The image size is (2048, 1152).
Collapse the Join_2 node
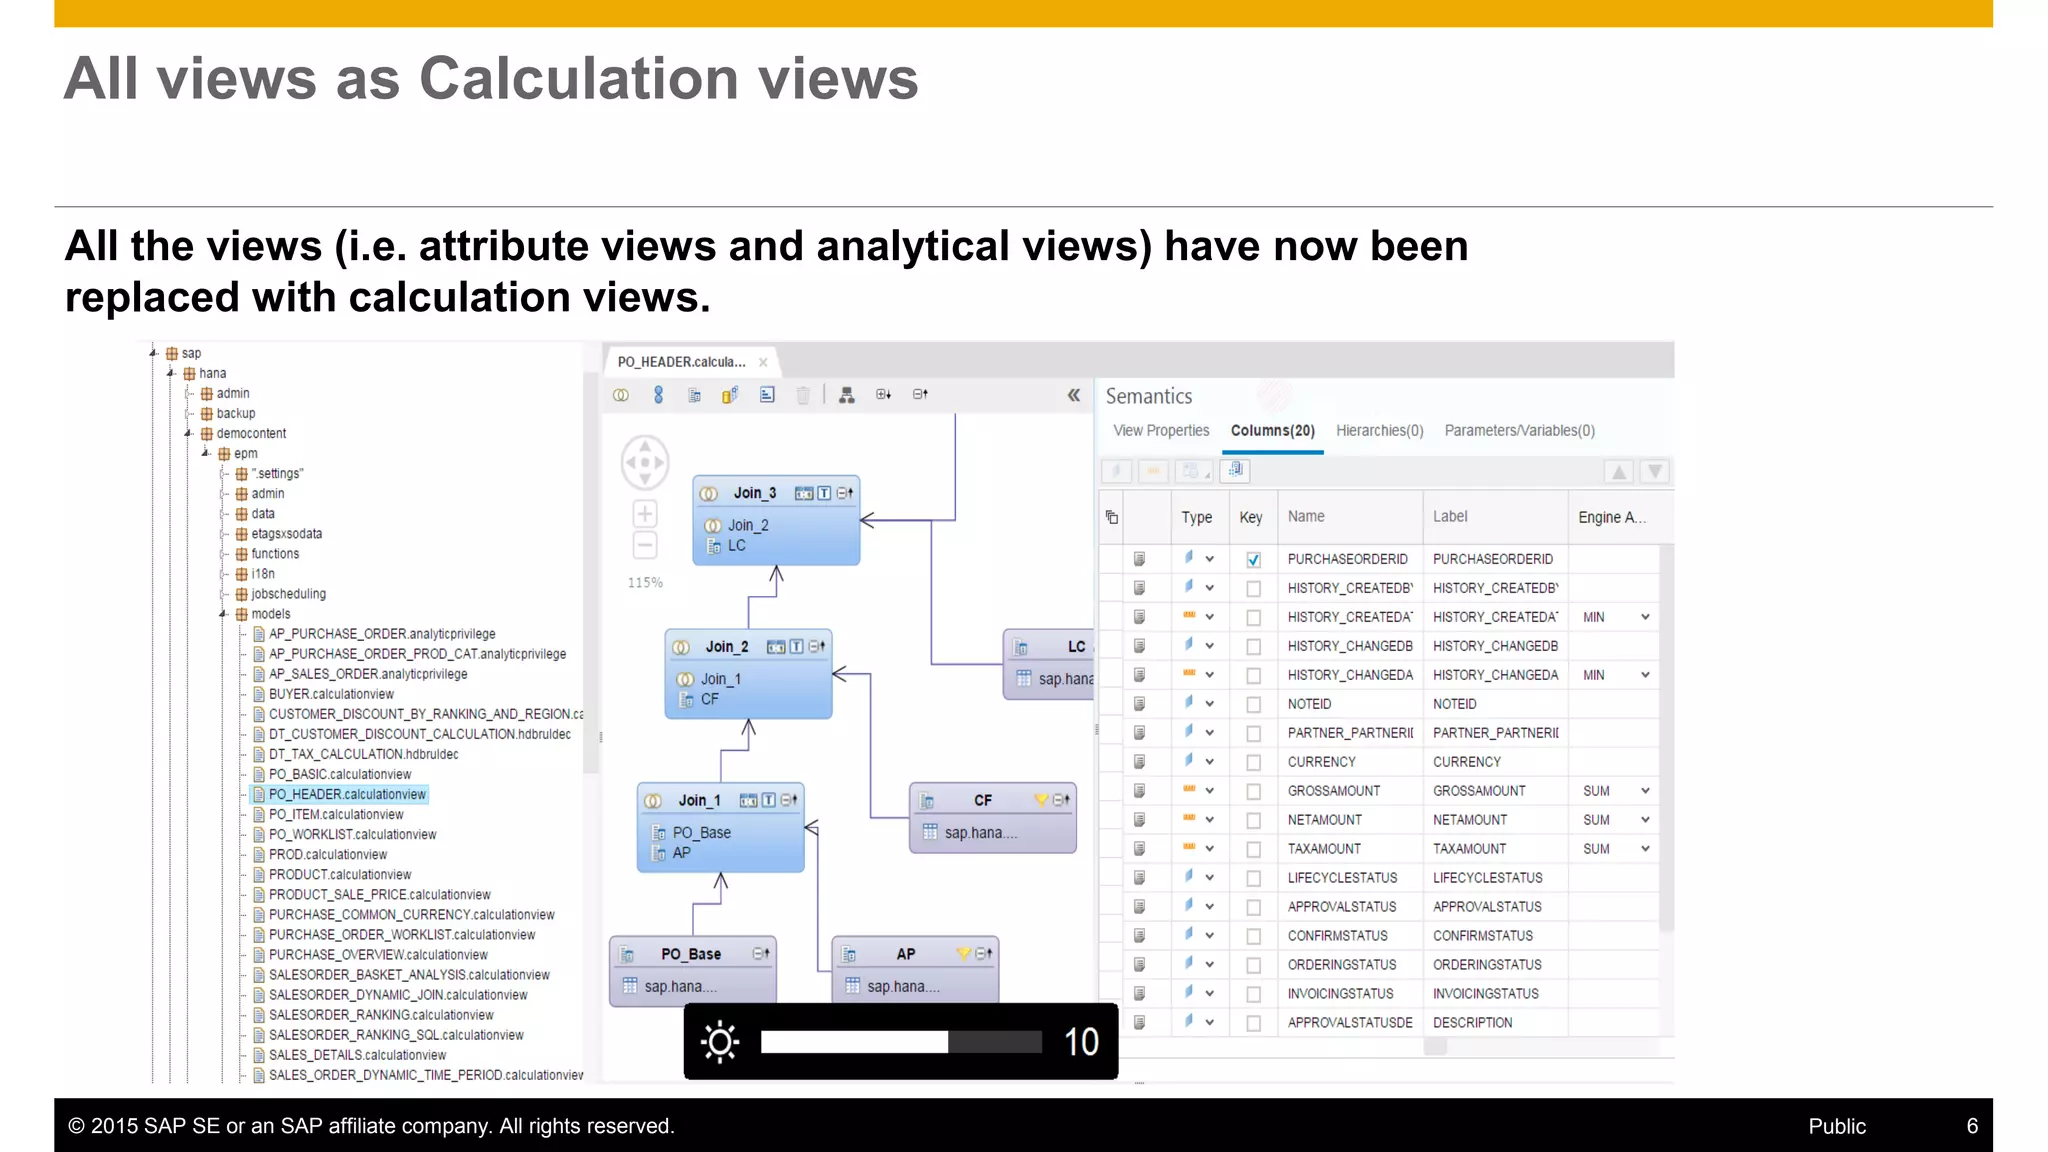click(817, 647)
